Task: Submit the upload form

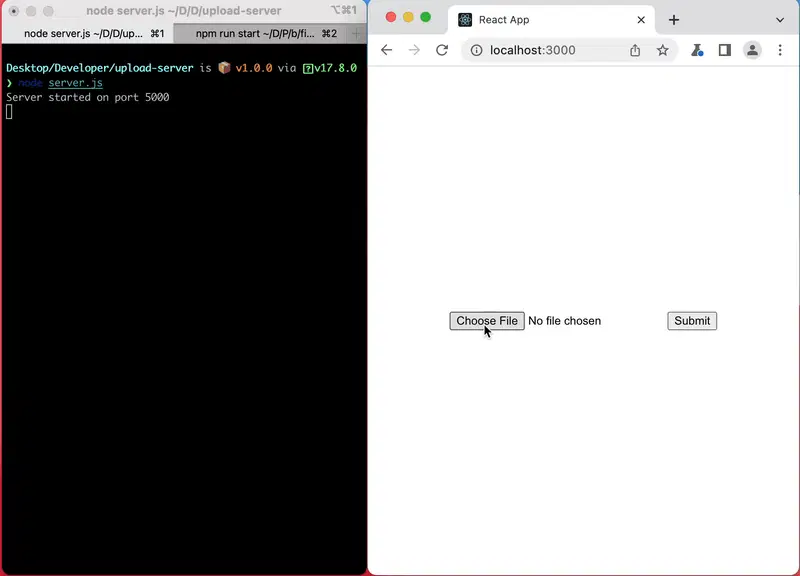Action: pyautogui.click(x=692, y=321)
